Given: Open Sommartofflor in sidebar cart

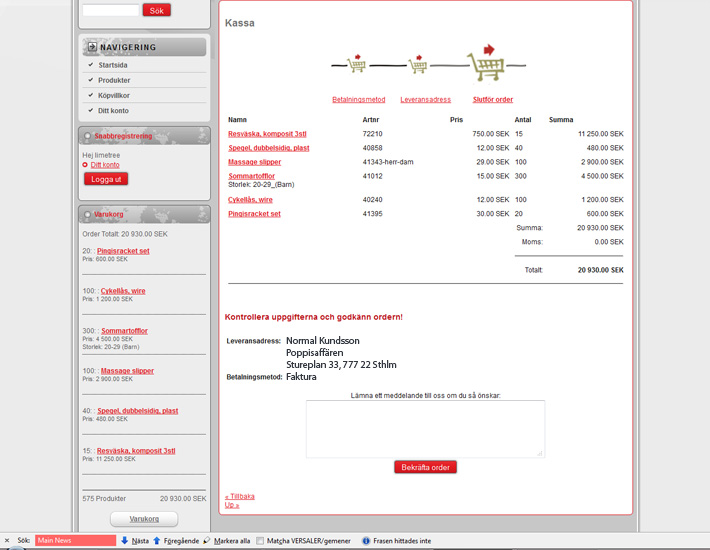Looking at the screenshot, I should tap(125, 331).
